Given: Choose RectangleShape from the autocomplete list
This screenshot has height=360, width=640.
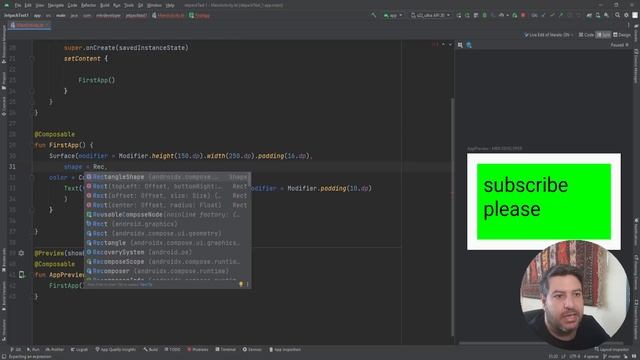Looking at the screenshot, I should 167,177.
